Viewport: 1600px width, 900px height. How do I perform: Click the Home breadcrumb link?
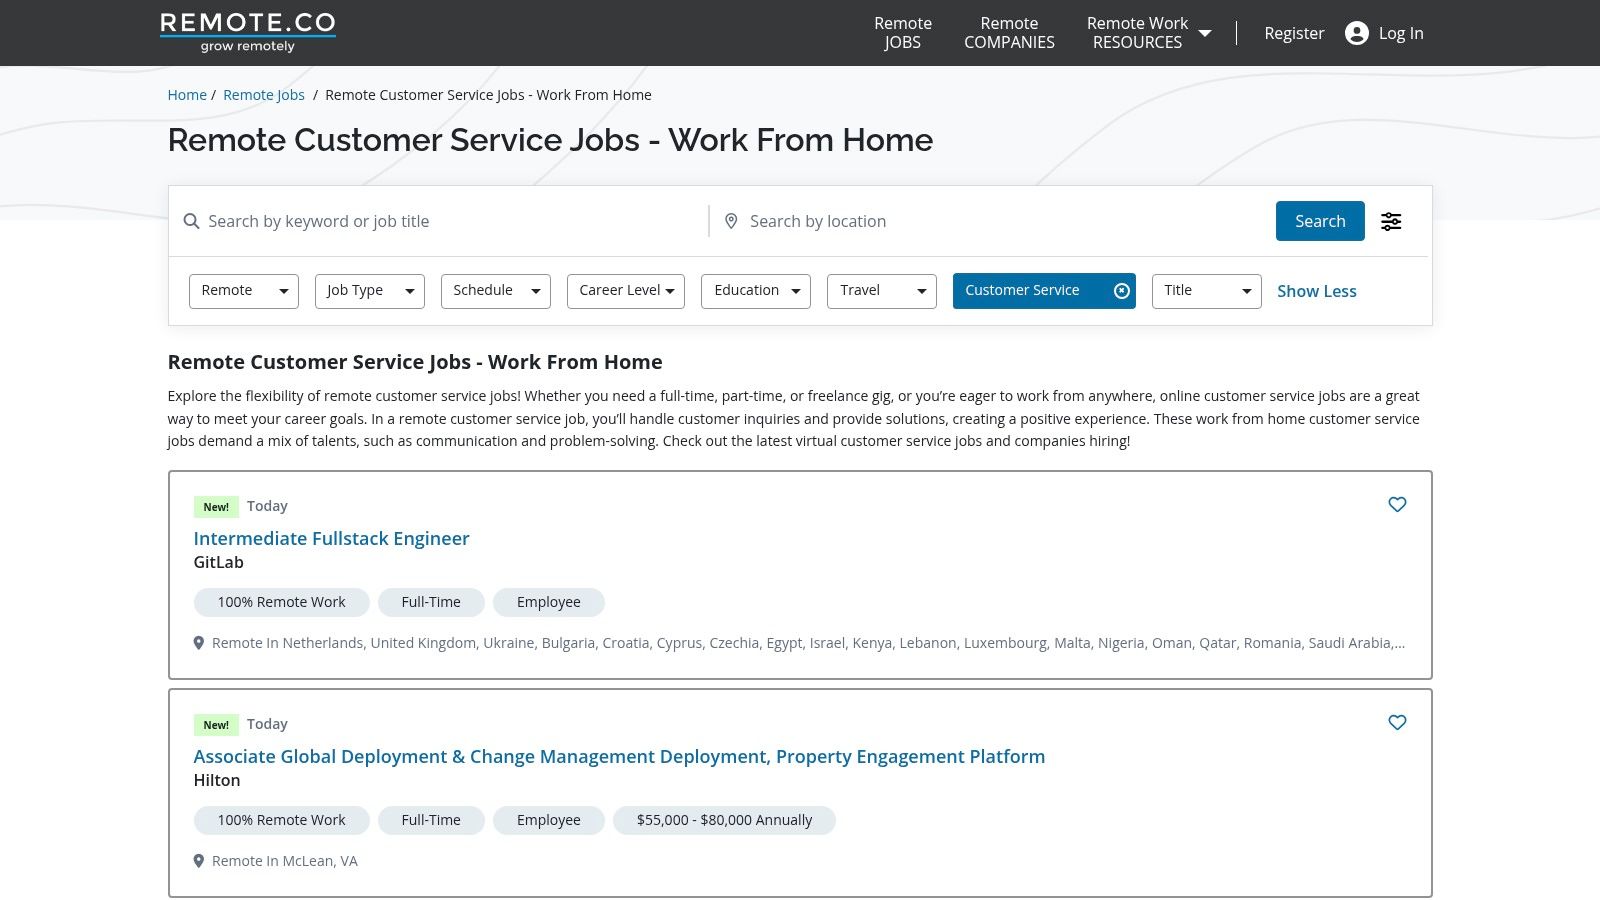tap(187, 95)
